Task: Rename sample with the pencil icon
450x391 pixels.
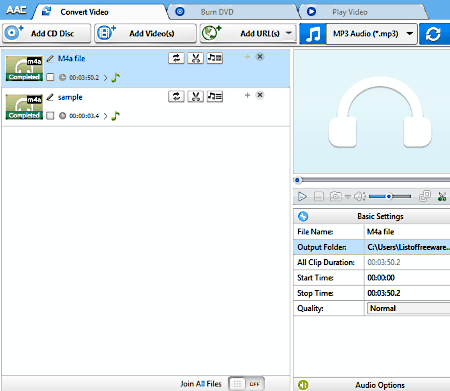Action: pyautogui.click(x=50, y=97)
